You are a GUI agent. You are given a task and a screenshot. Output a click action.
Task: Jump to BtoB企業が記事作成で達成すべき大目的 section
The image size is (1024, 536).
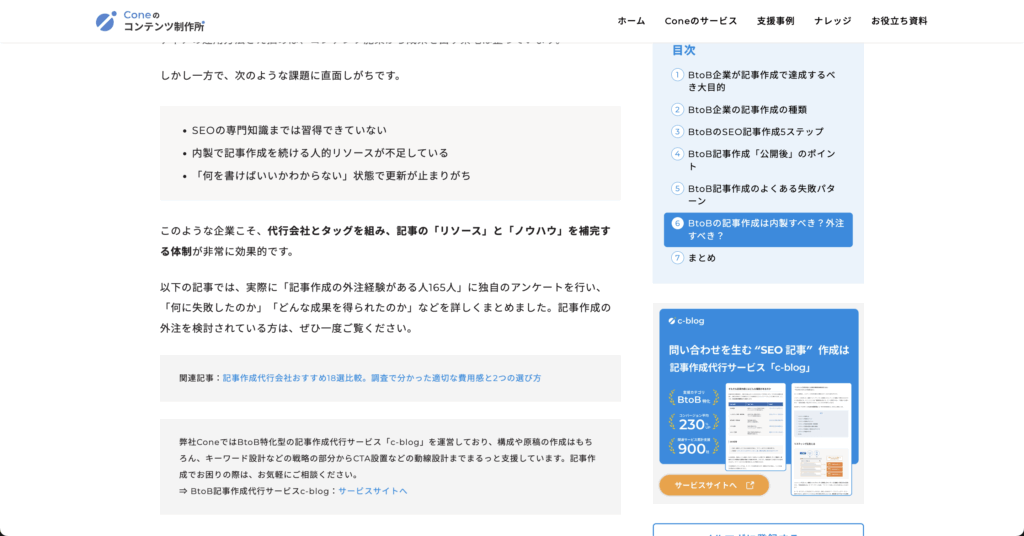[x=761, y=81]
